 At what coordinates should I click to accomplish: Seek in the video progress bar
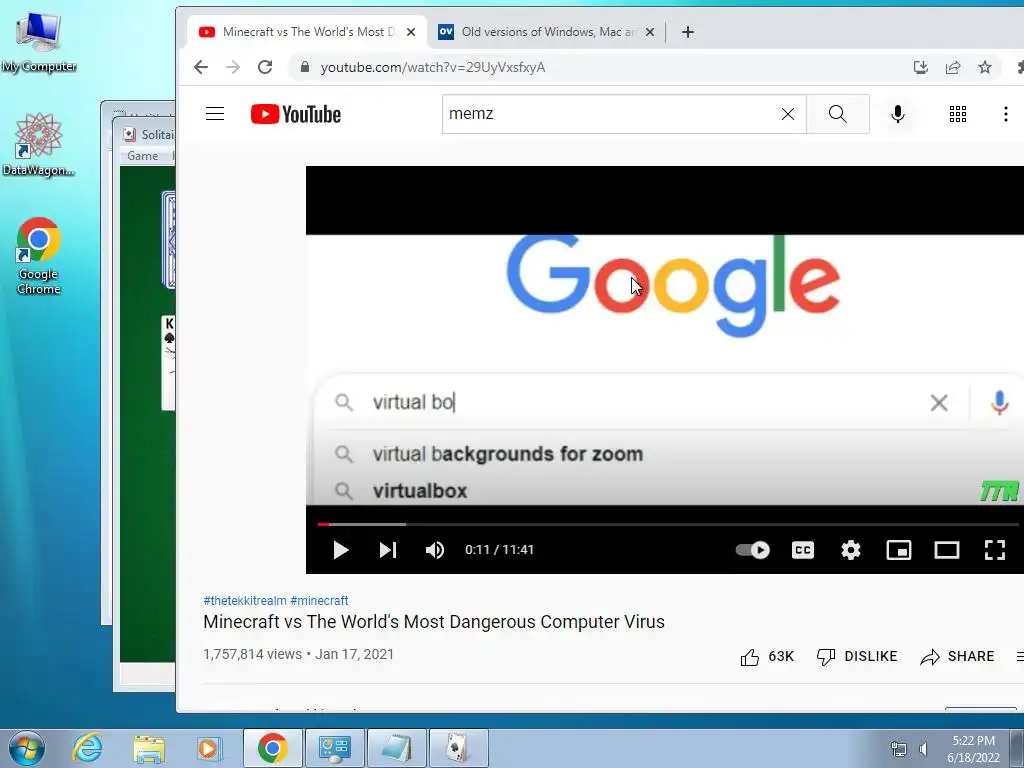coord(667,524)
